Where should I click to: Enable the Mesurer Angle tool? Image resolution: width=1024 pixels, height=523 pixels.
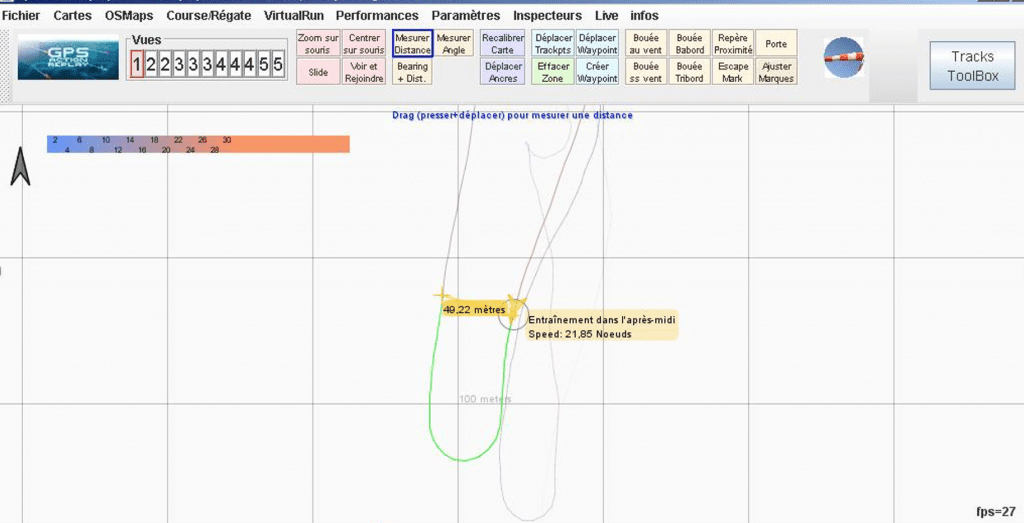[454, 44]
